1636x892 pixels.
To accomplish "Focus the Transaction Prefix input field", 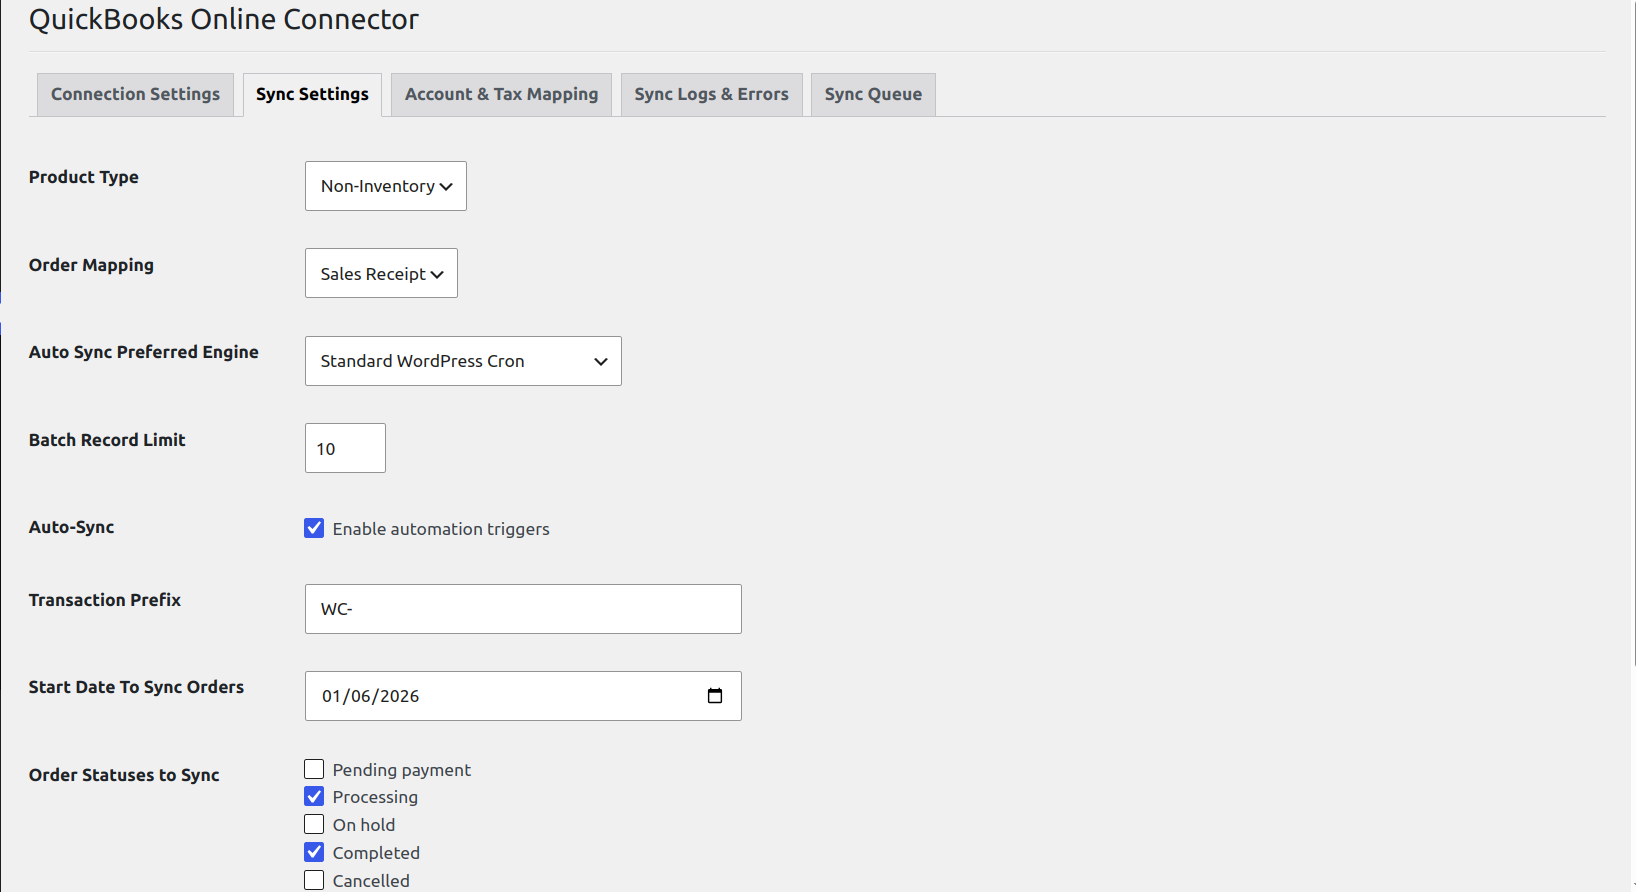I will point(523,609).
